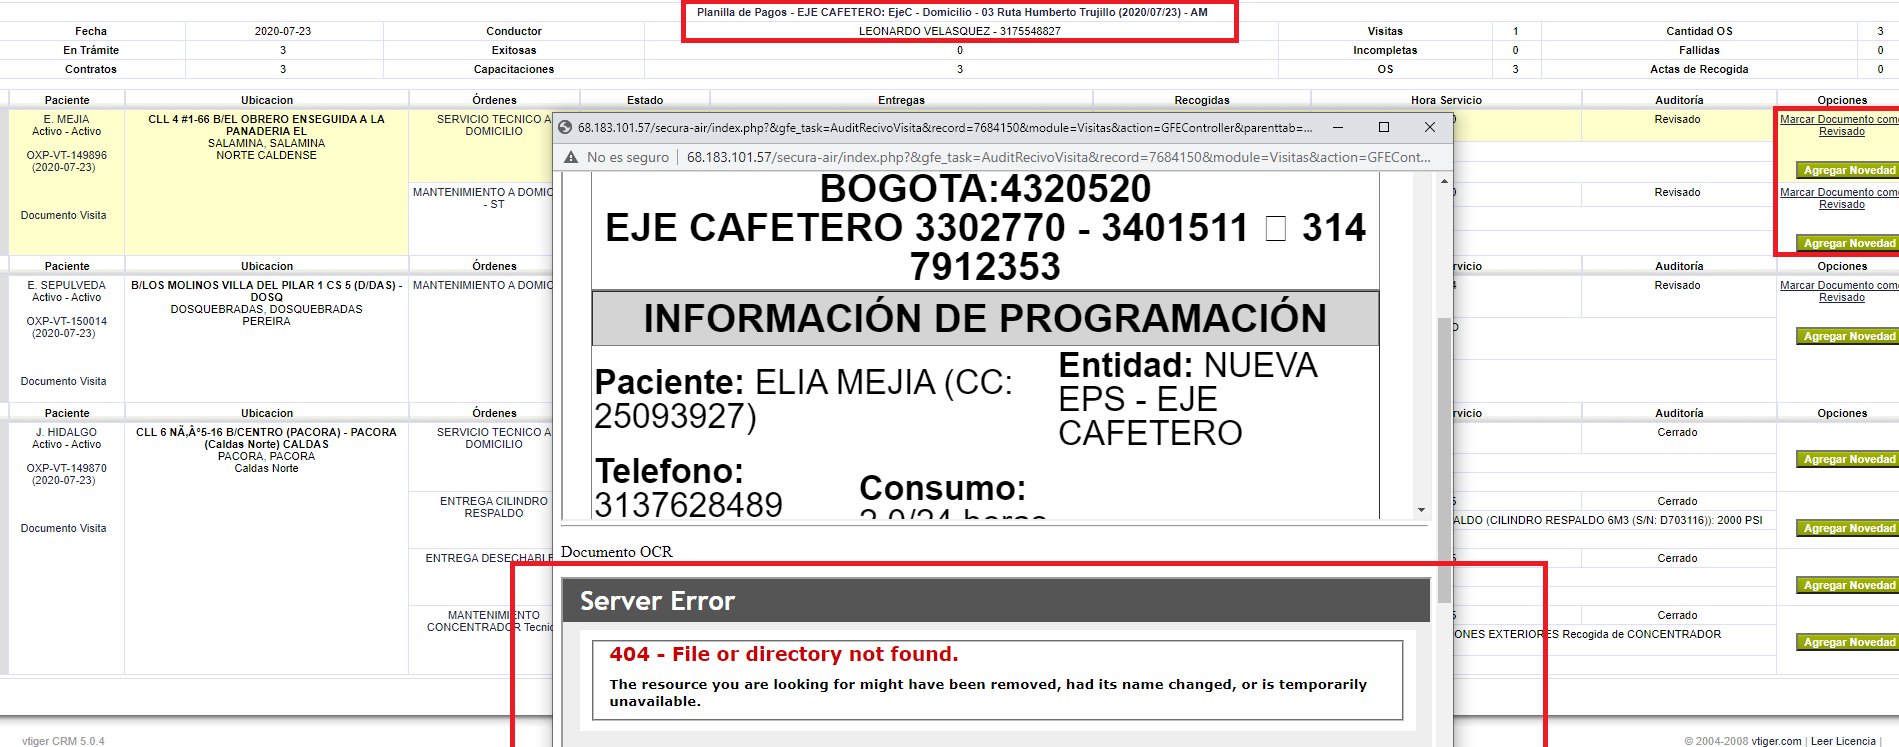Click '404 - File or directory not found.' message

pyautogui.click(x=784, y=654)
